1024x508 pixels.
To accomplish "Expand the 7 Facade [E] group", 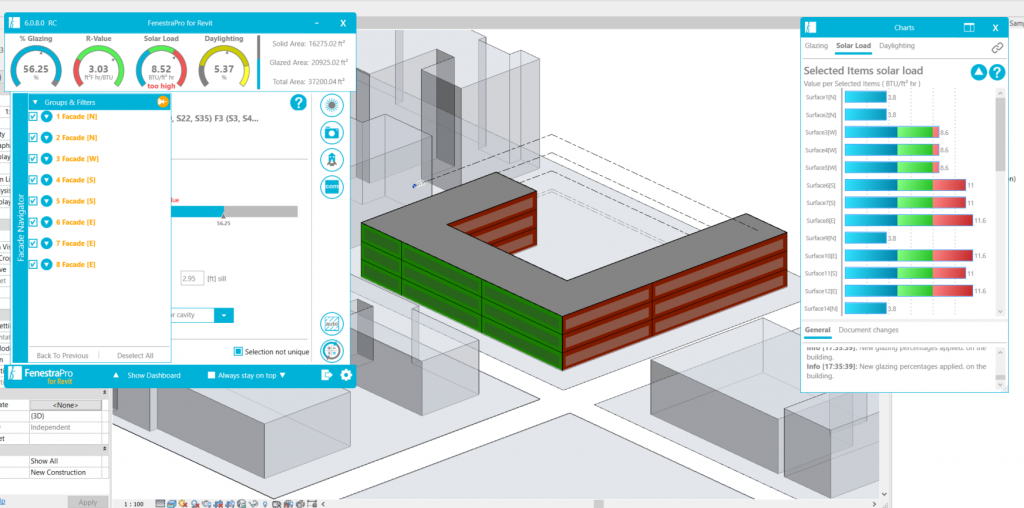I will tap(46, 243).
